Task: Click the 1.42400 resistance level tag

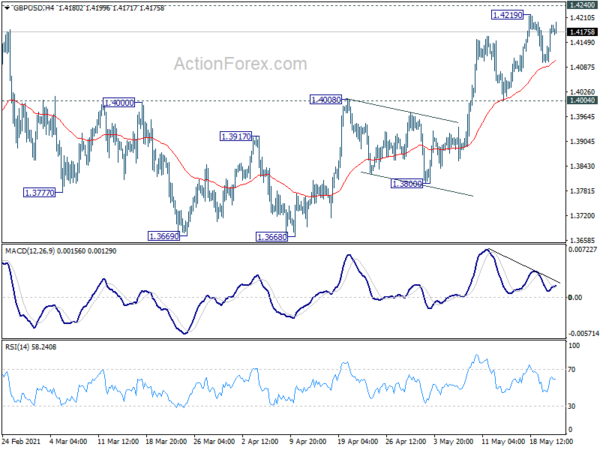Action: [582, 5]
